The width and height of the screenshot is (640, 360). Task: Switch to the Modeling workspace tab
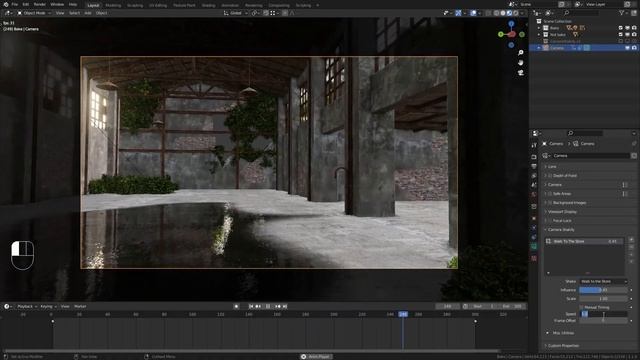click(113, 5)
